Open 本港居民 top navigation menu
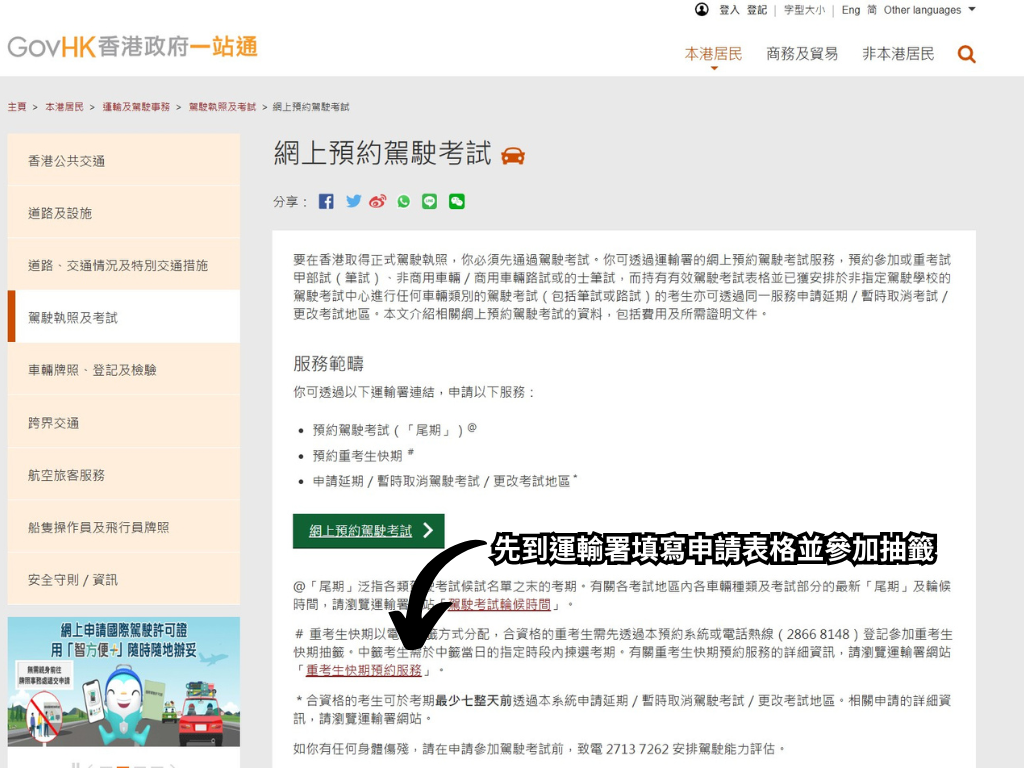The height and width of the screenshot is (768, 1024). click(713, 54)
